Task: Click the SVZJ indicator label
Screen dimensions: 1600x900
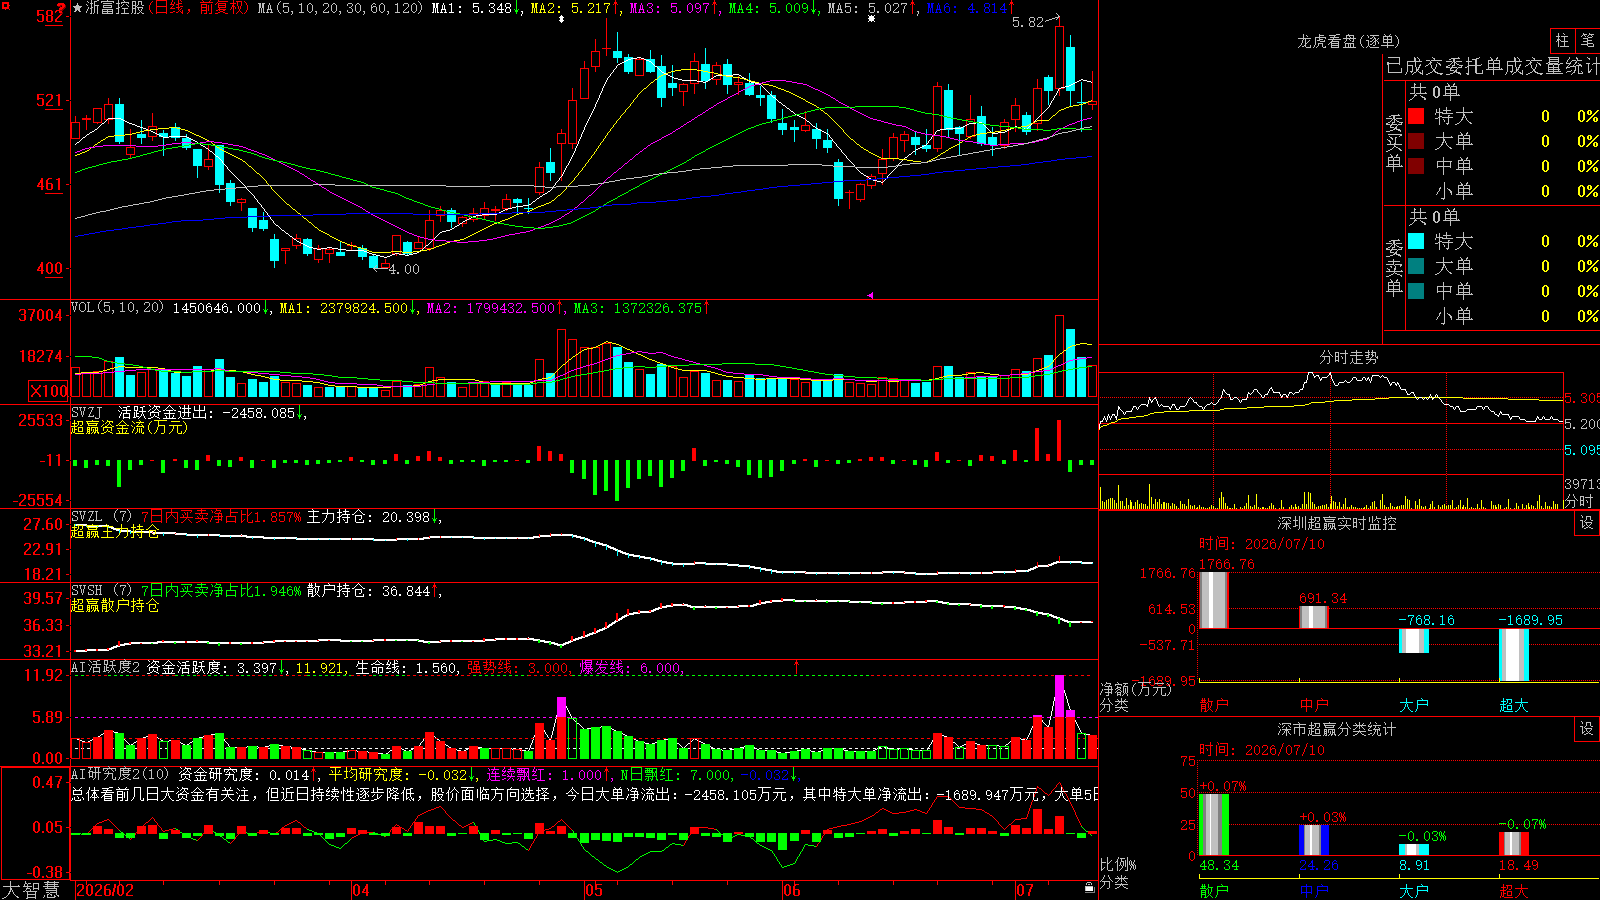Action: [88, 412]
